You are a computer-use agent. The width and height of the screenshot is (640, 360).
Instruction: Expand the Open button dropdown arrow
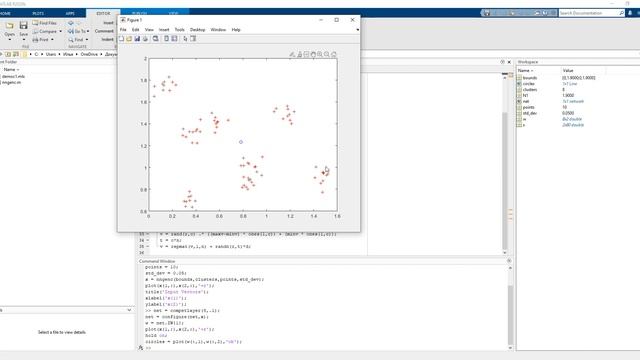pos(9,40)
